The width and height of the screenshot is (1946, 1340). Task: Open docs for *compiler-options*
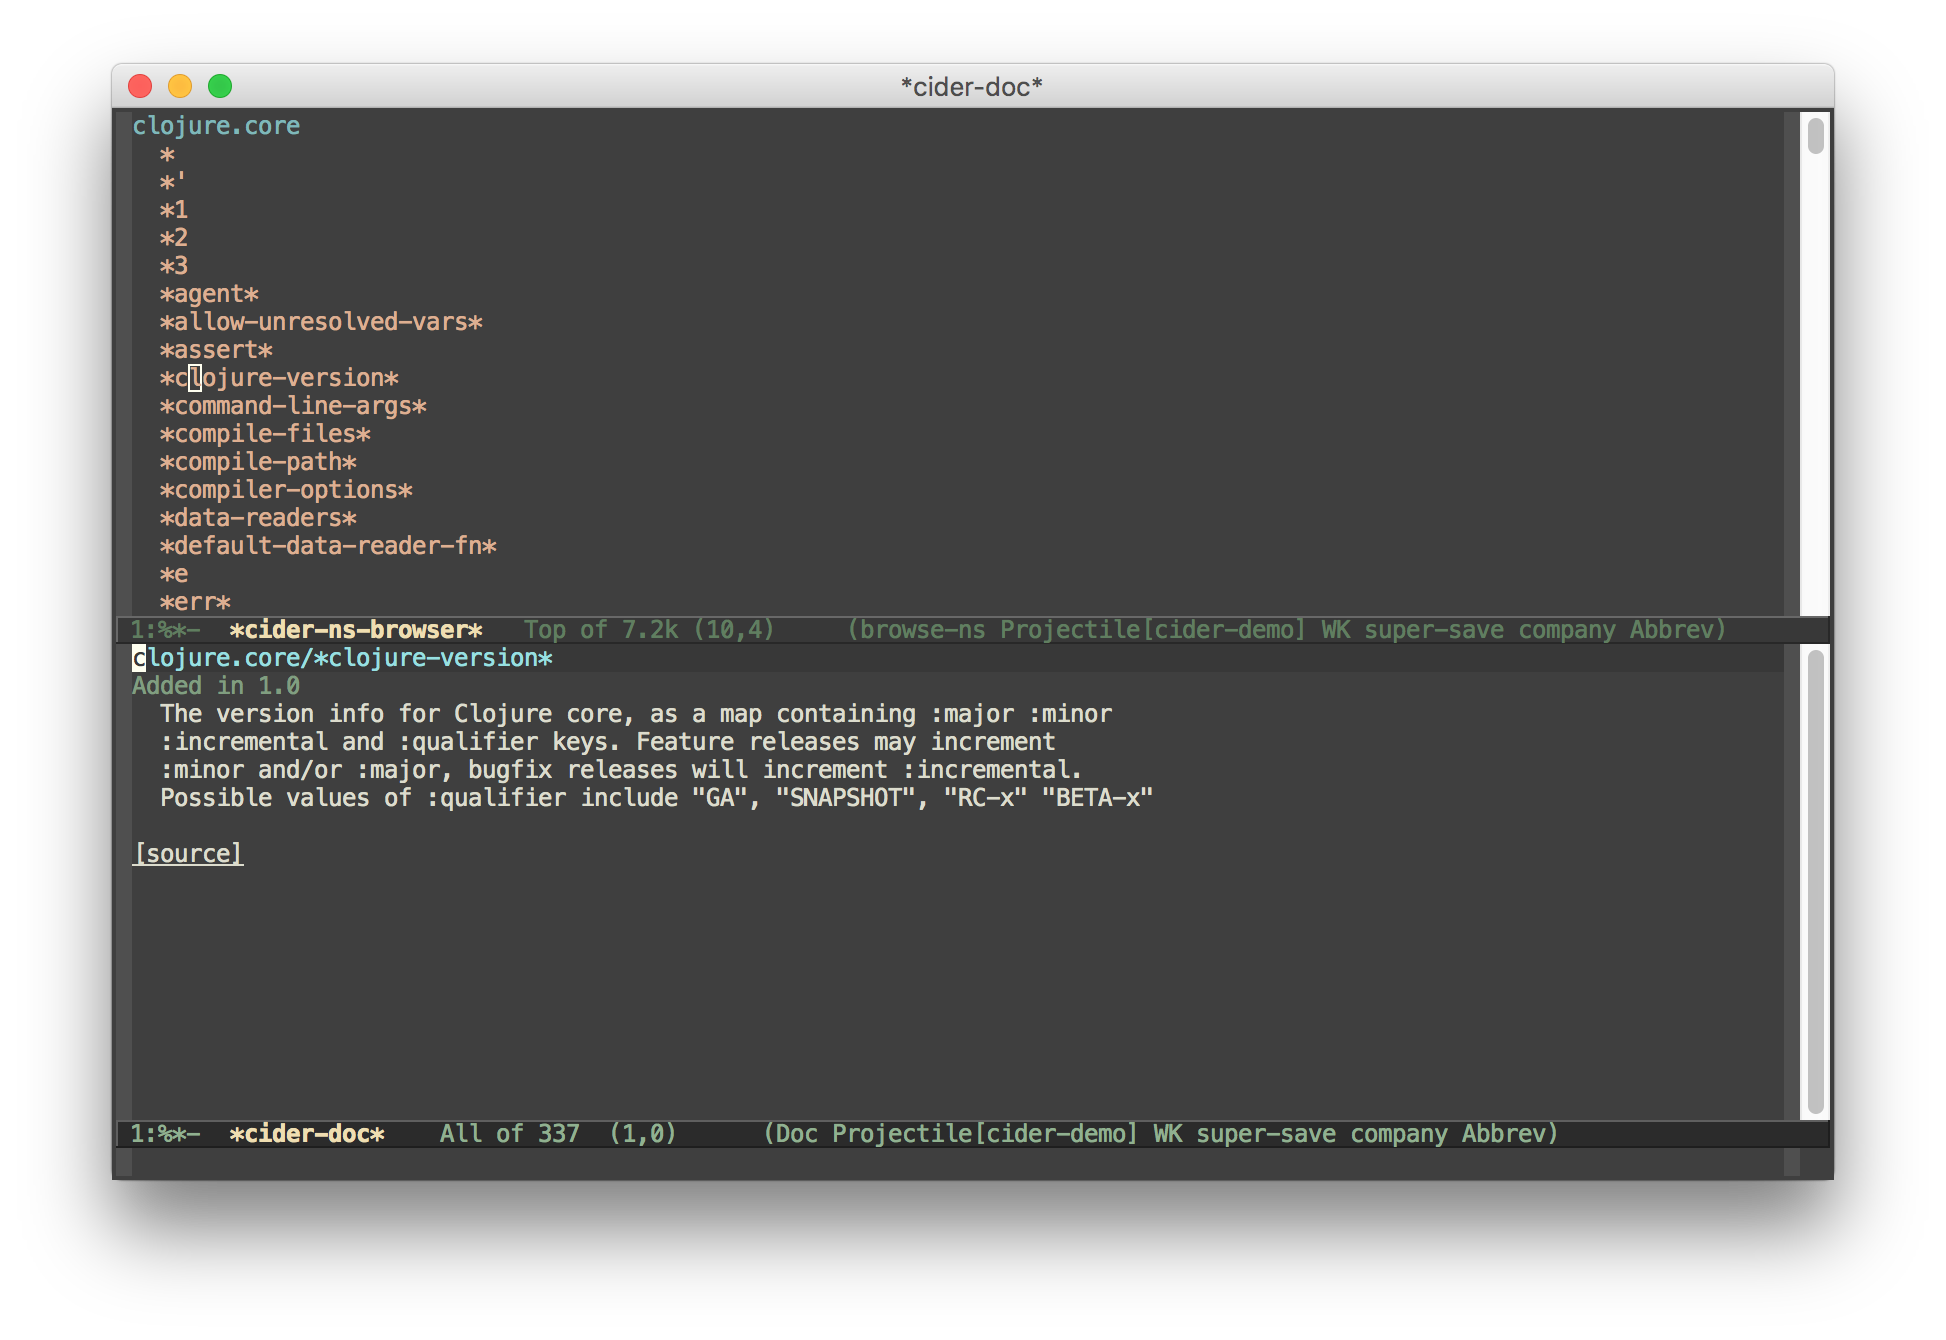286,490
